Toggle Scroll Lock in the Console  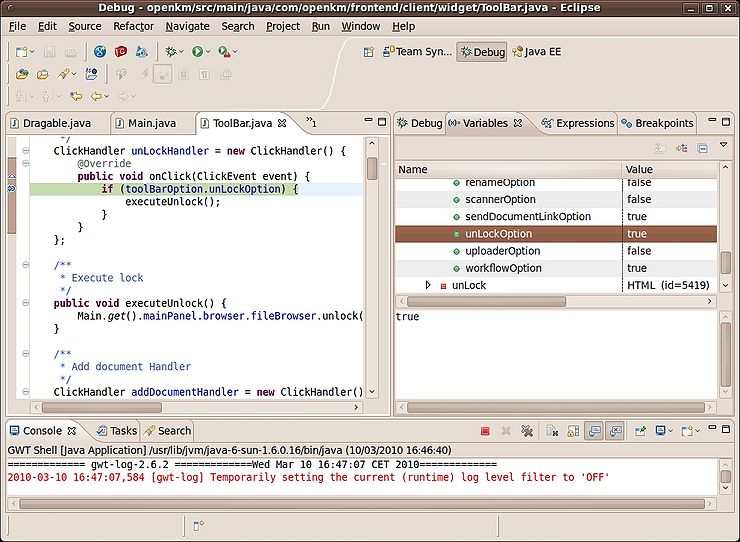573,431
